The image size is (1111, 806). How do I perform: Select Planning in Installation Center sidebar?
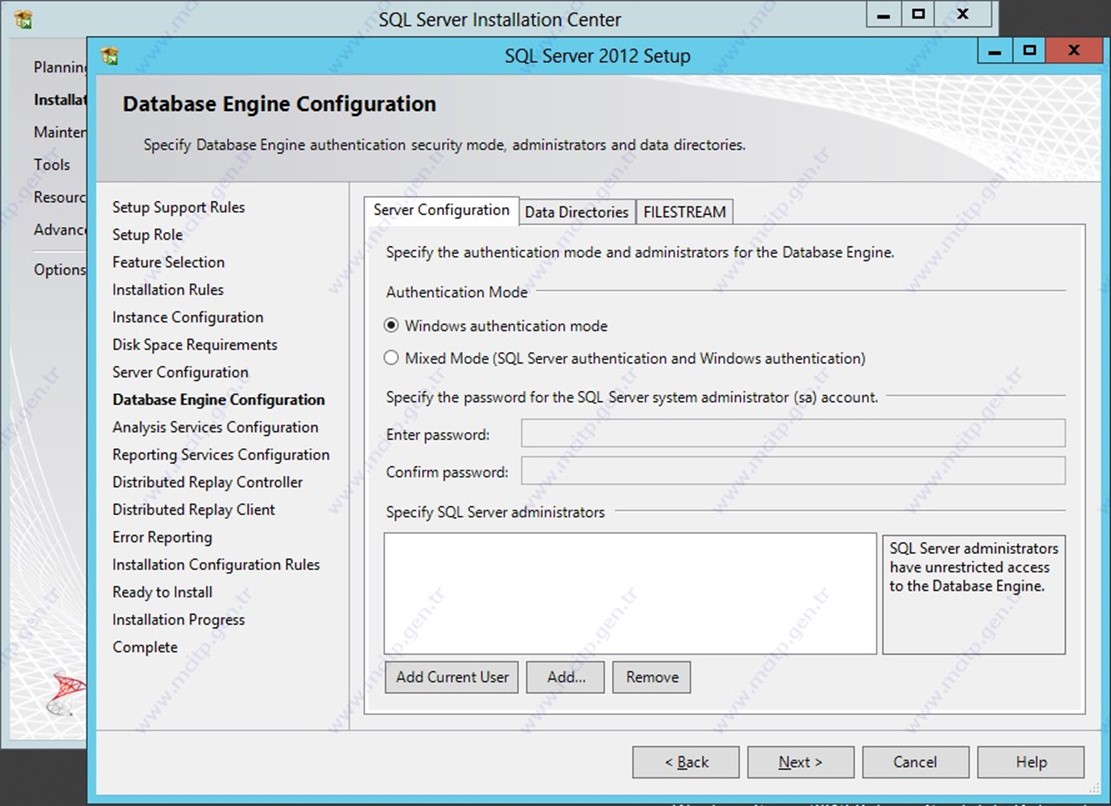tap(60, 67)
